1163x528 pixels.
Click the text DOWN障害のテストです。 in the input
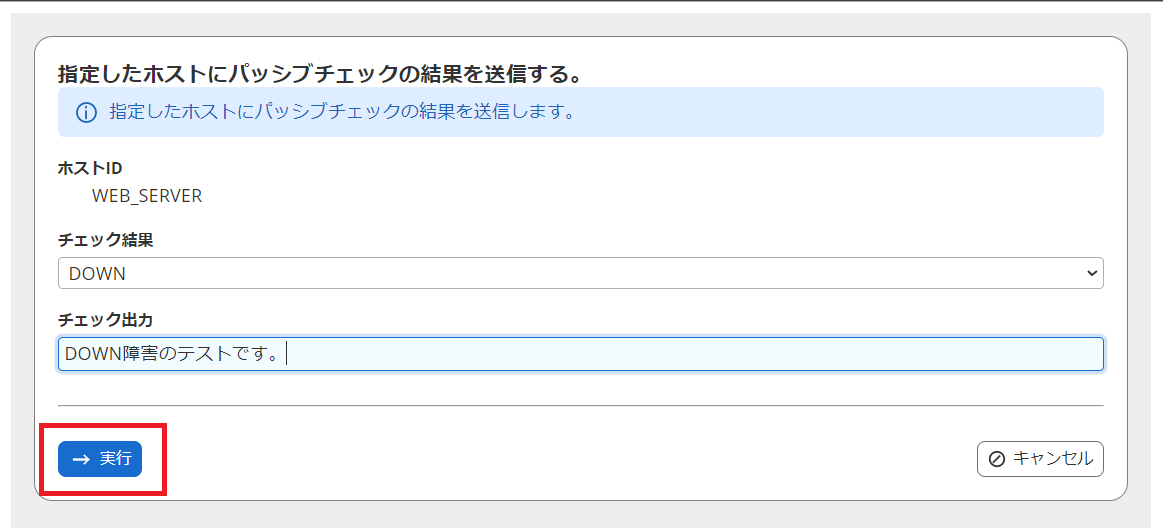click(x=171, y=354)
